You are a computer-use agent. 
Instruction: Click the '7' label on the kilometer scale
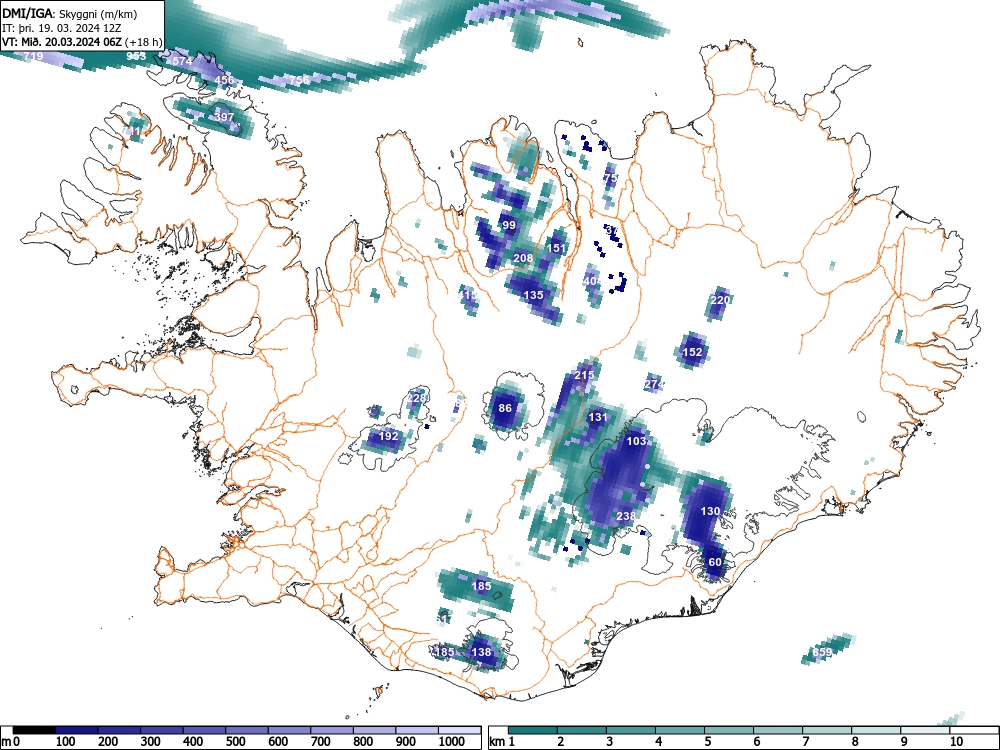[805, 742]
